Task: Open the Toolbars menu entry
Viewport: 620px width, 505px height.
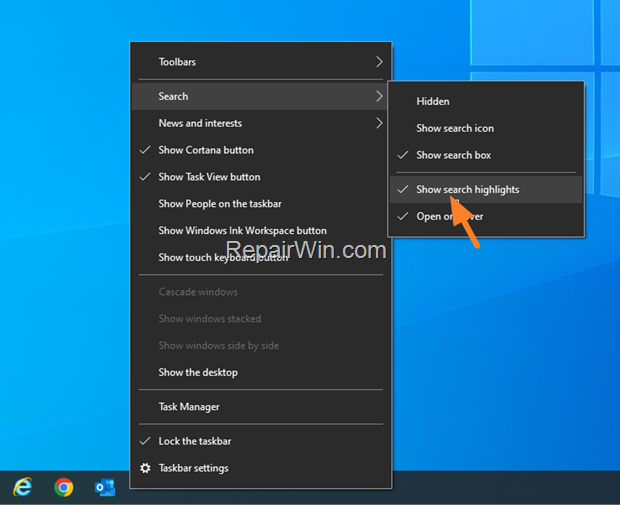Action: [261, 62]
